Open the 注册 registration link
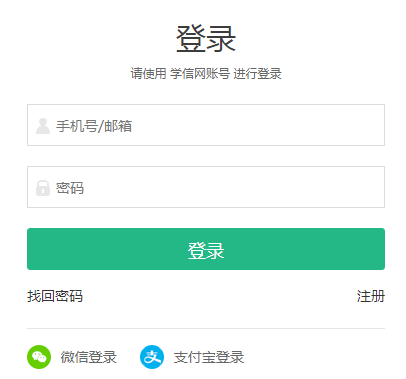This screenshot has height=379, width=406. pyautogui.click(x=371, y=296)
